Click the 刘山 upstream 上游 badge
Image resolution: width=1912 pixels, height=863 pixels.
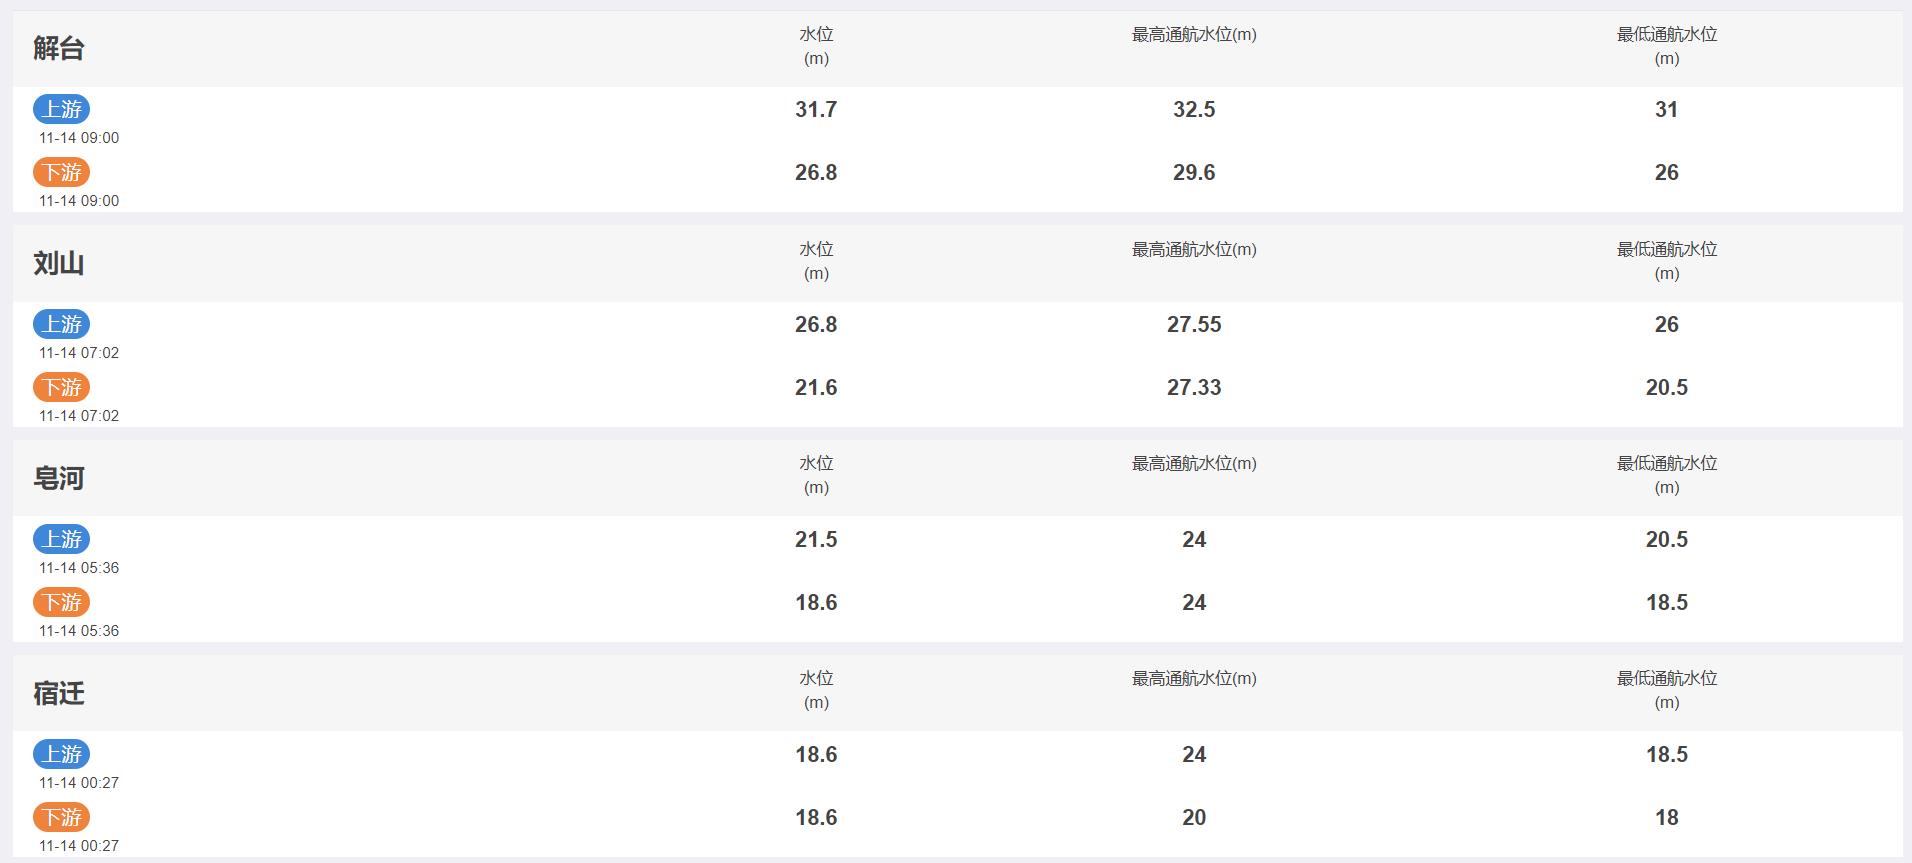(61, 324)
